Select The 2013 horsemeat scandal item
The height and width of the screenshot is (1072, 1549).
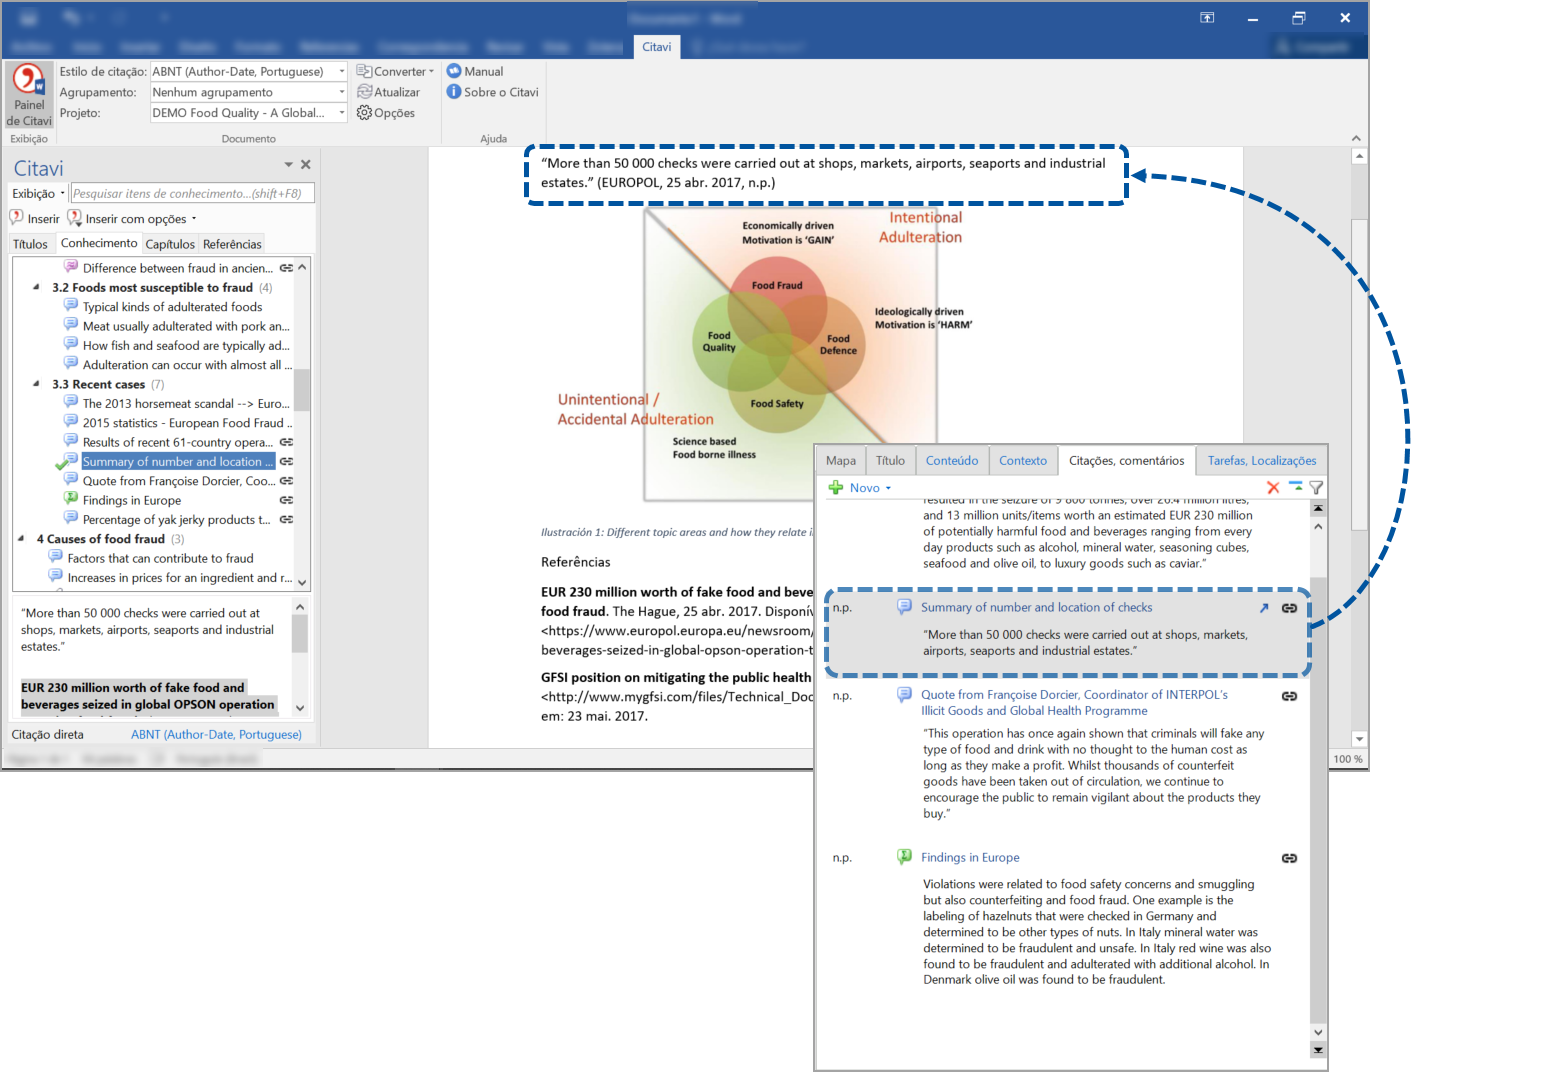point(186,404)
